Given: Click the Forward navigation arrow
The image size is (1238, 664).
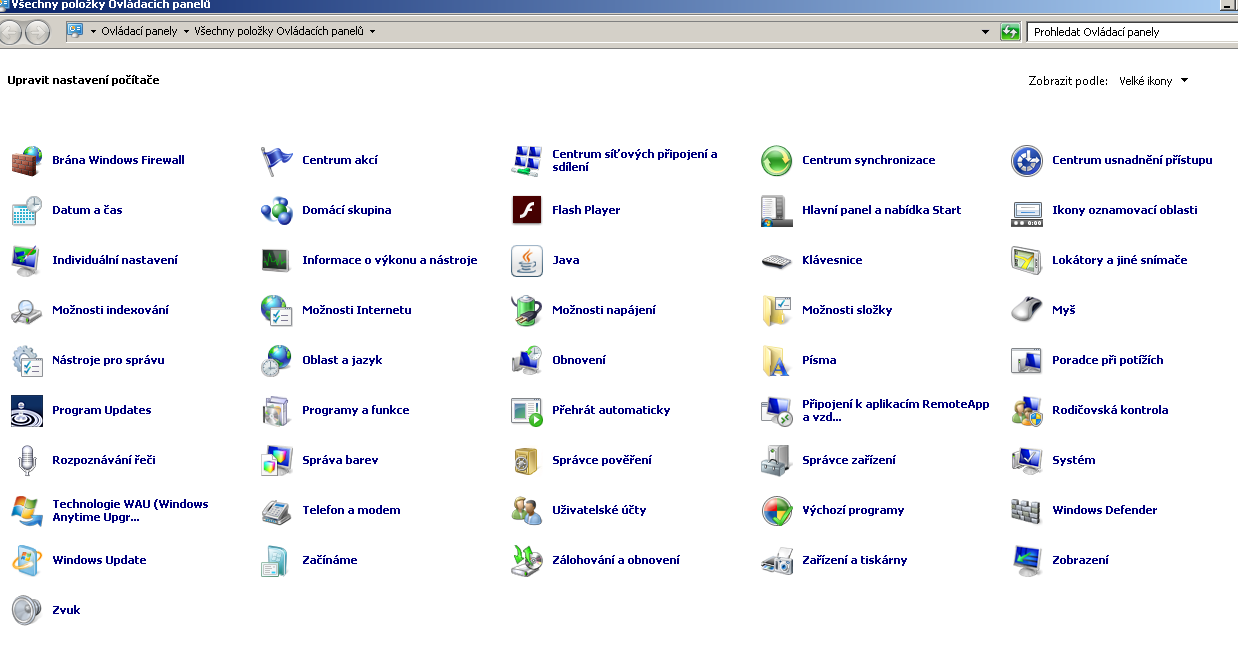Looking at the screenshot, I should tap(37, 32).
